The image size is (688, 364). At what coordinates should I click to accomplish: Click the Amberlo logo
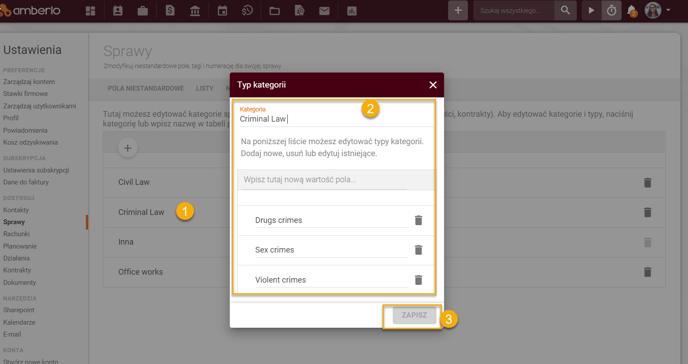click(30, 11)
